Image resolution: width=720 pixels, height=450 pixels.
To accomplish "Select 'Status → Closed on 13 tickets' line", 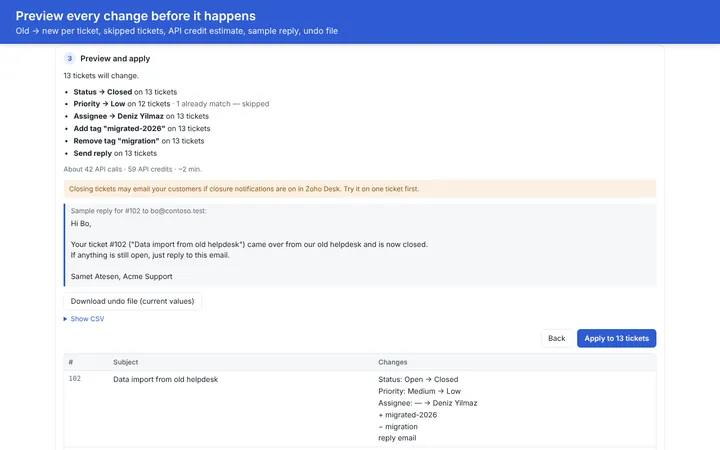I will [125, 92].
